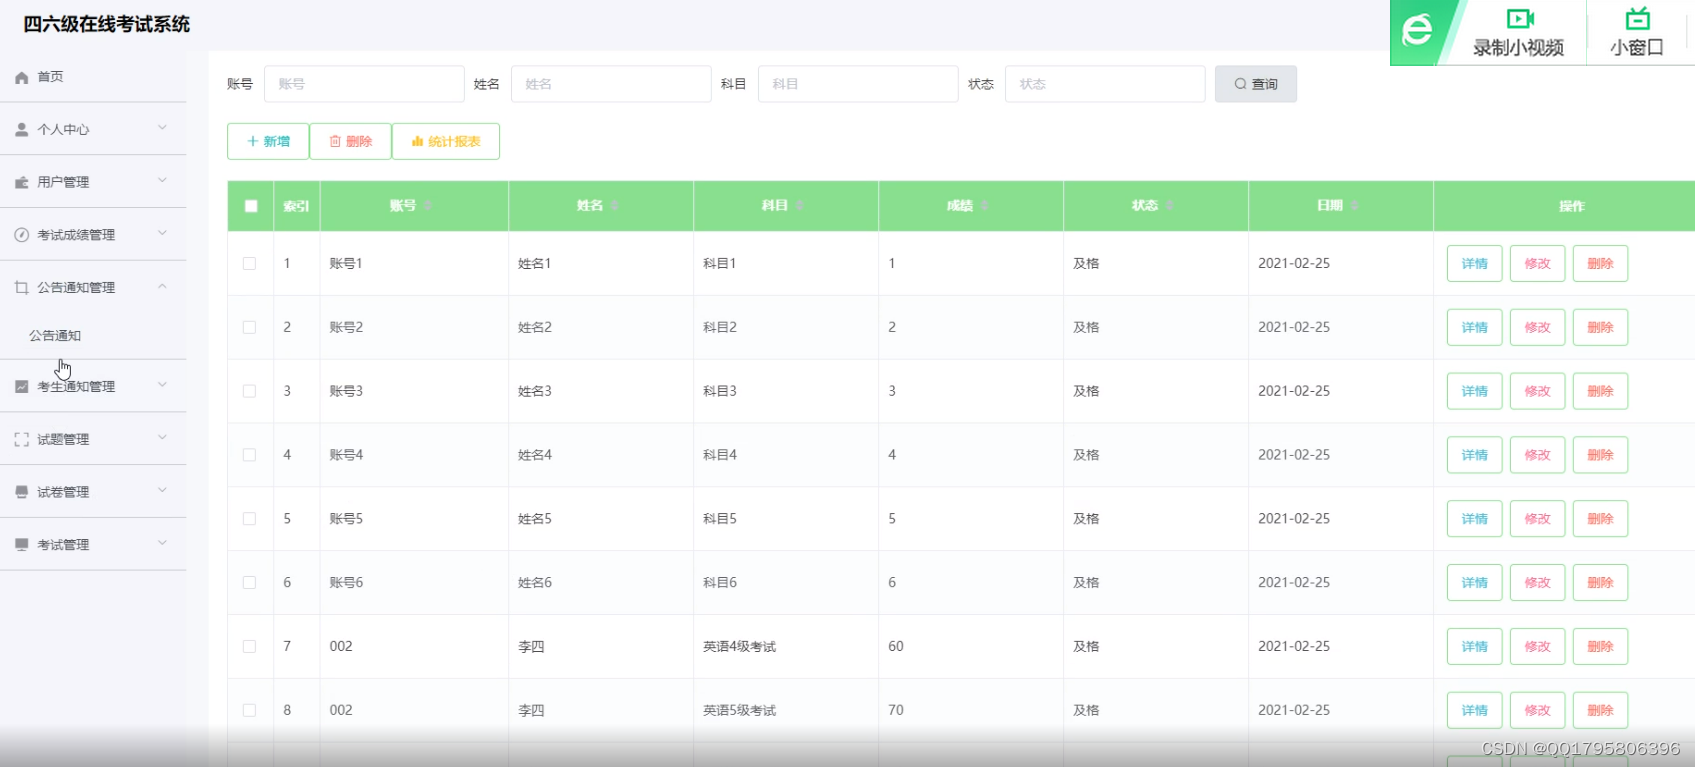Expand the 考试成绩管理 menu chevron

tap(162, 234)
